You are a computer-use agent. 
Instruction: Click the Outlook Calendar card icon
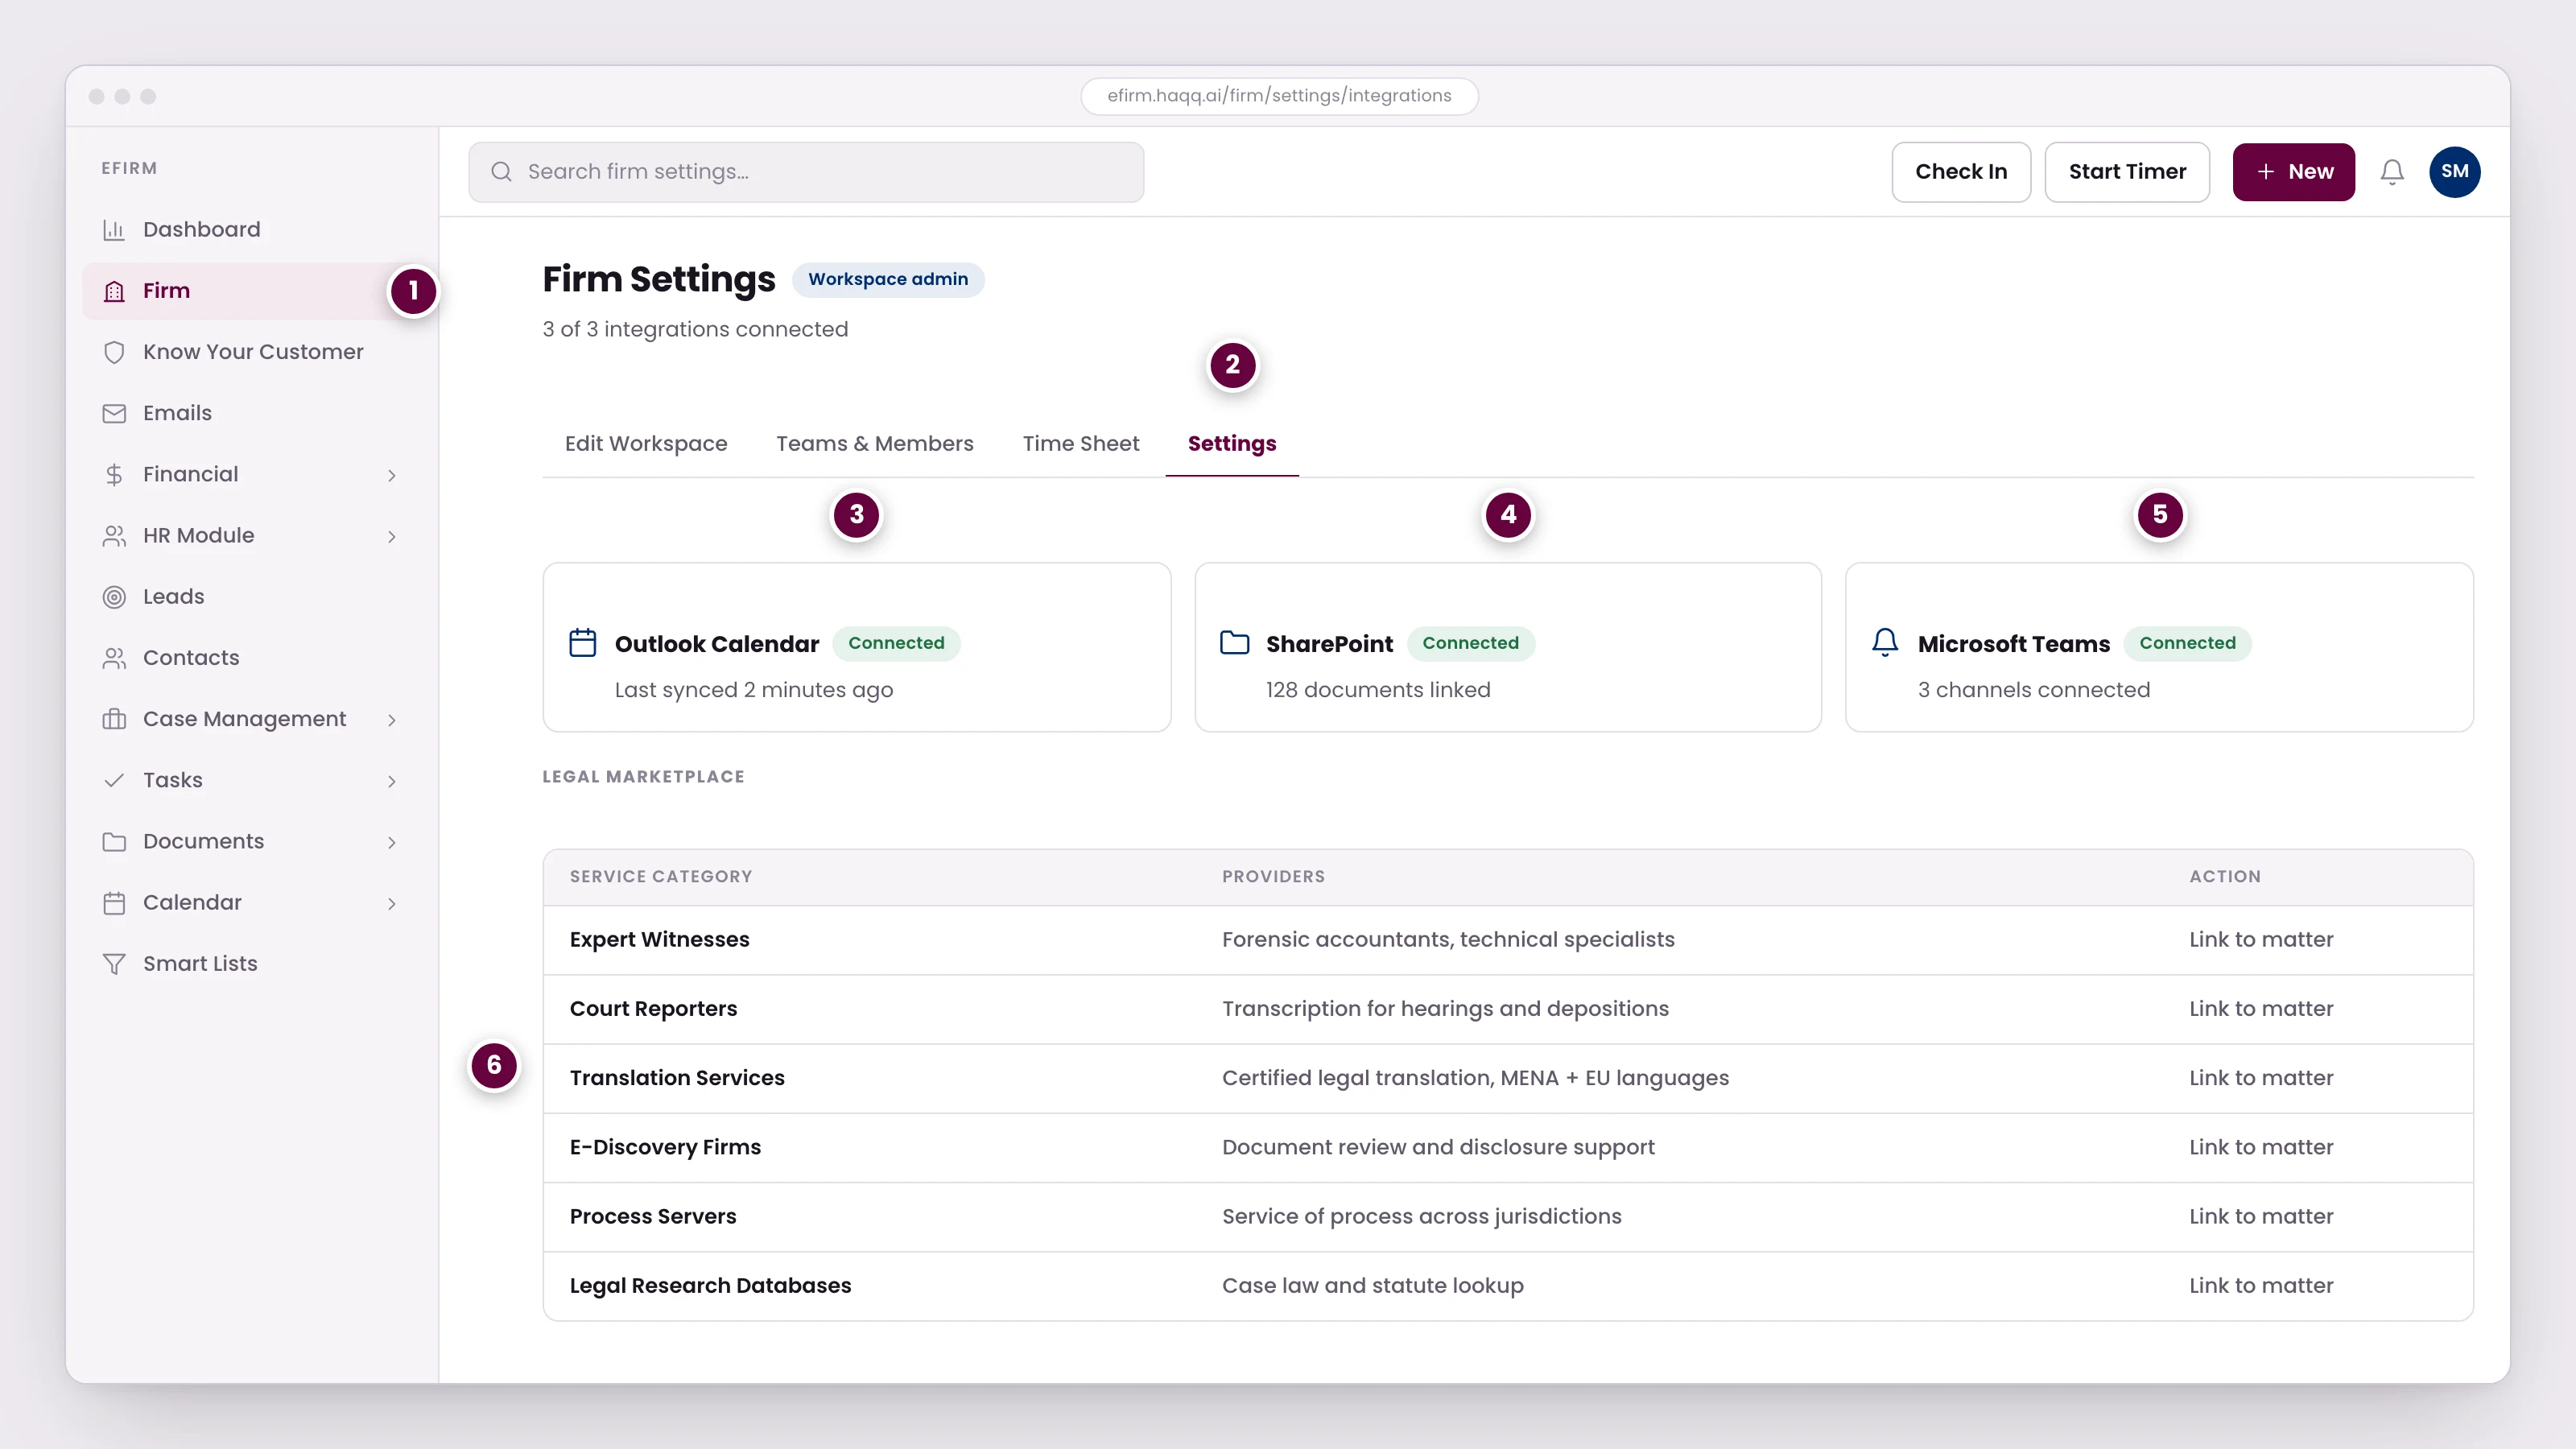(582, 642)
